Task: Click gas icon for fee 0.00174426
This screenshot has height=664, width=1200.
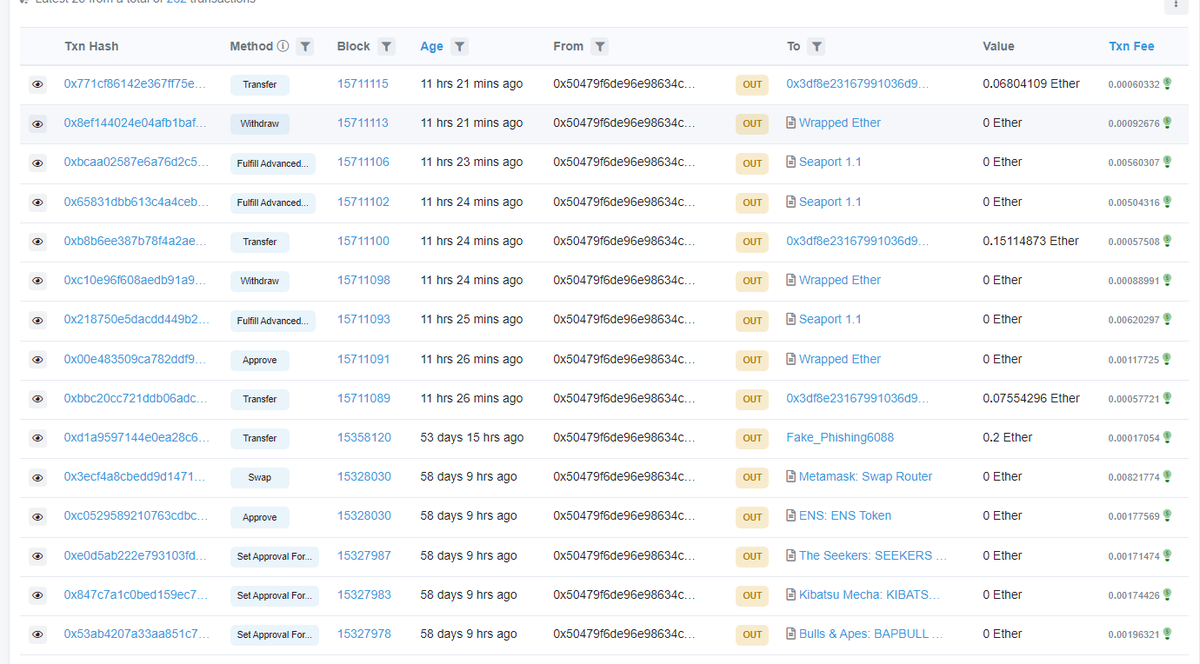Action: tap(1167, 595)
